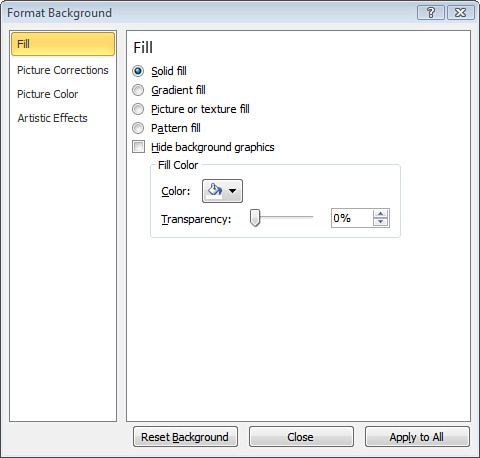
Task: Switch to Artistic Effects category
Action: 52,118
